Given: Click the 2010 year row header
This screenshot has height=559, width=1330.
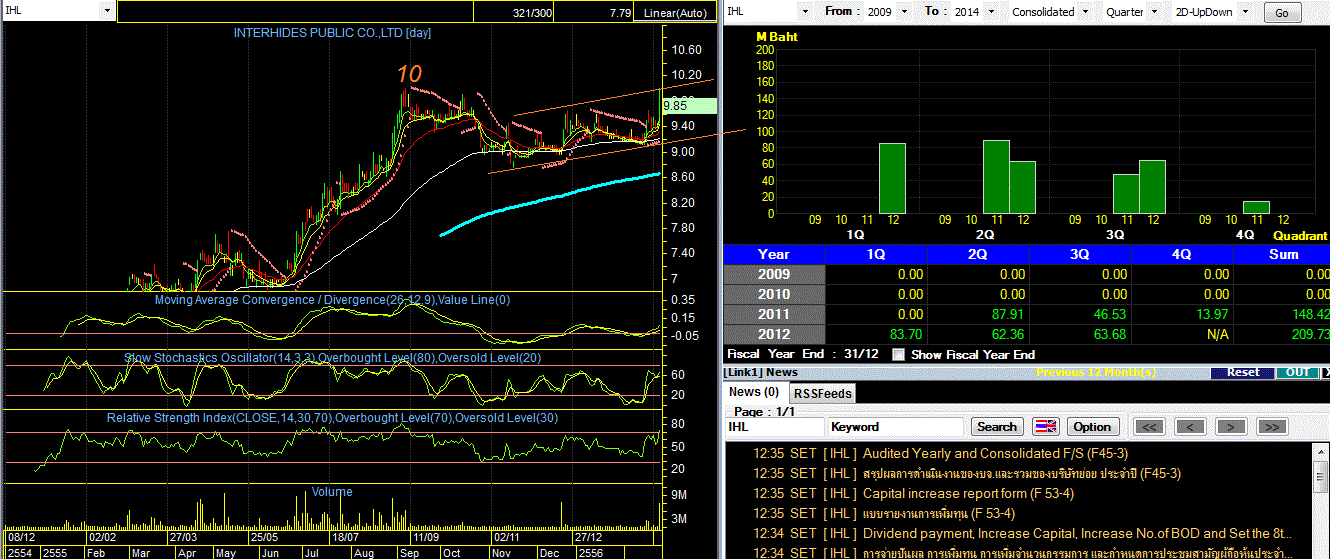Looking at the screenshot, I should point(774,294).
